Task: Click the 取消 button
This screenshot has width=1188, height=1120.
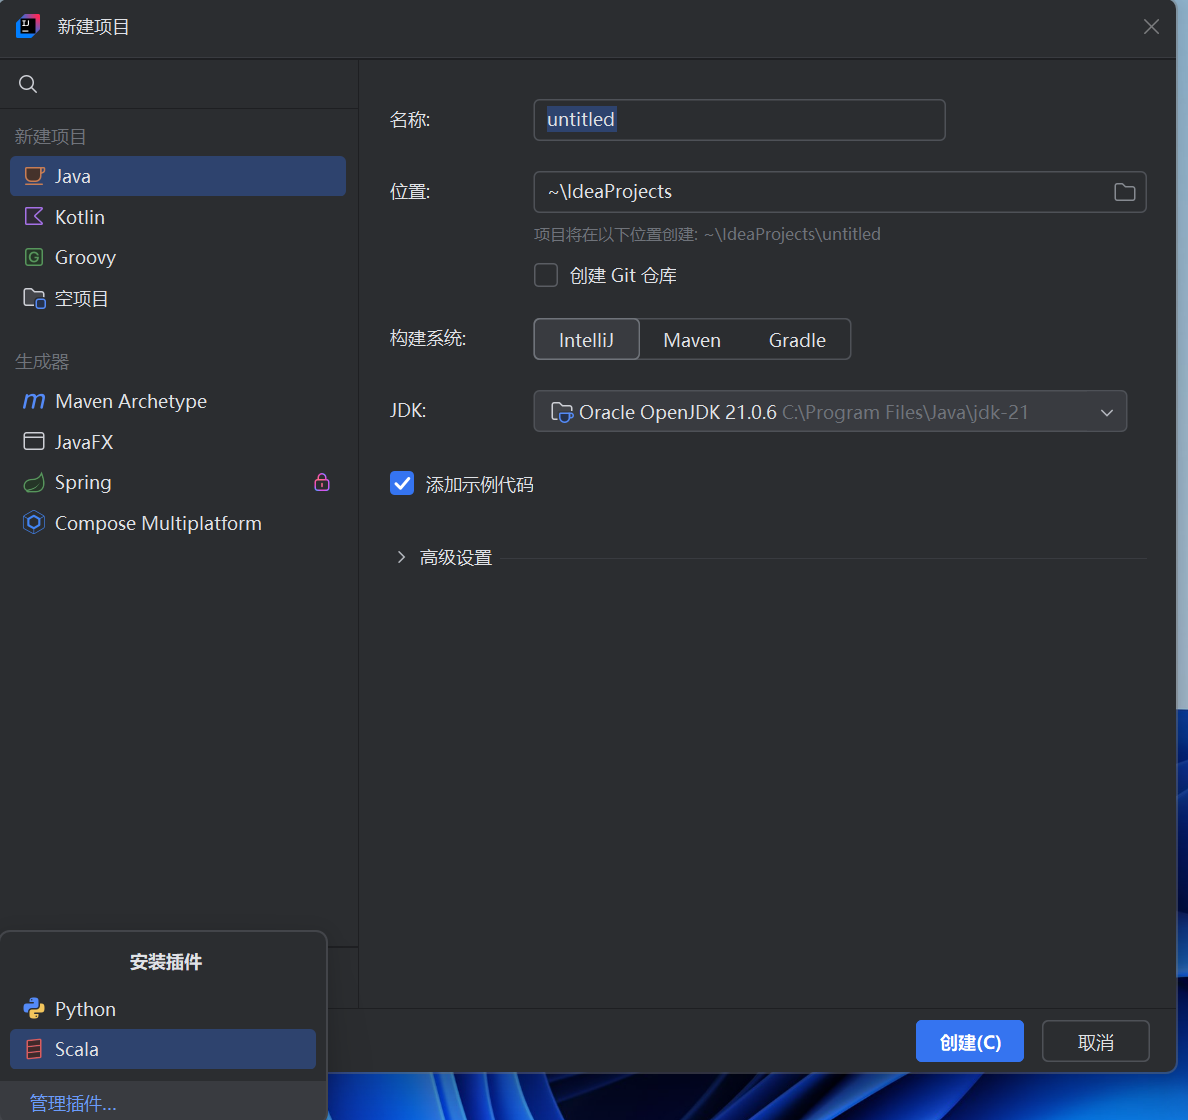Action: click(1096, 1042)
